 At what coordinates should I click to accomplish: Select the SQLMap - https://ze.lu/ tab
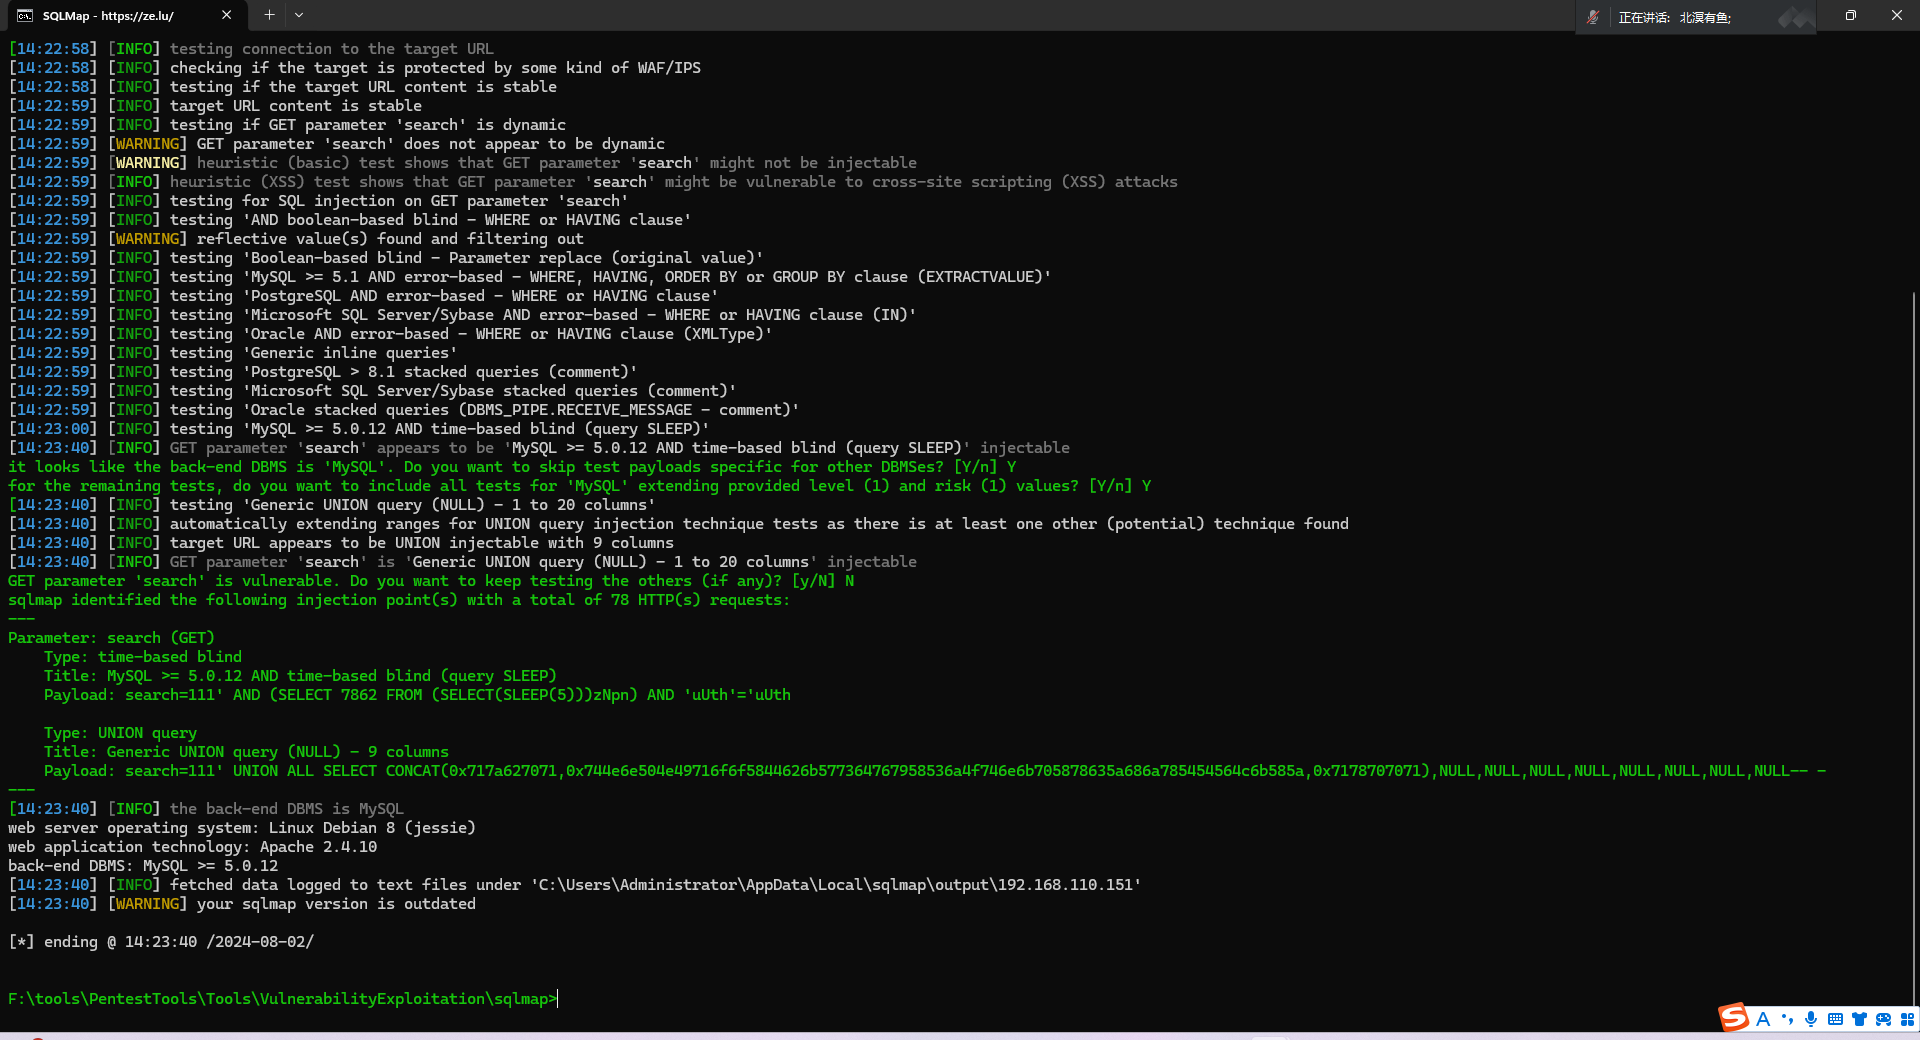110,15
